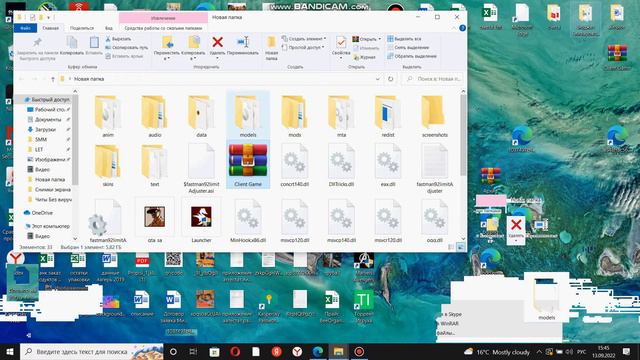Viewport: 640px width, 360px height.
Task: Select the redist folder
Action: click(388, 116)
